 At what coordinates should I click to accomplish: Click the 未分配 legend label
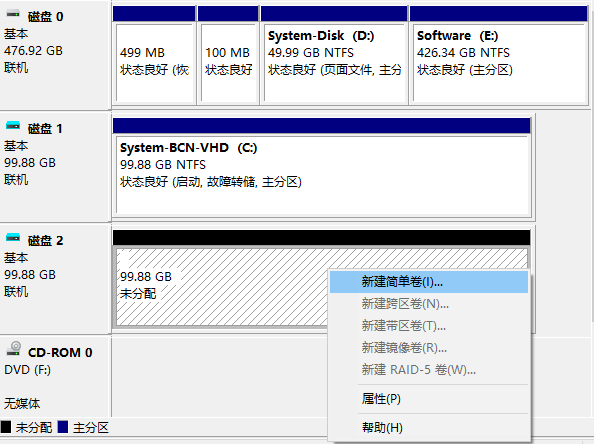coord(34,428)
